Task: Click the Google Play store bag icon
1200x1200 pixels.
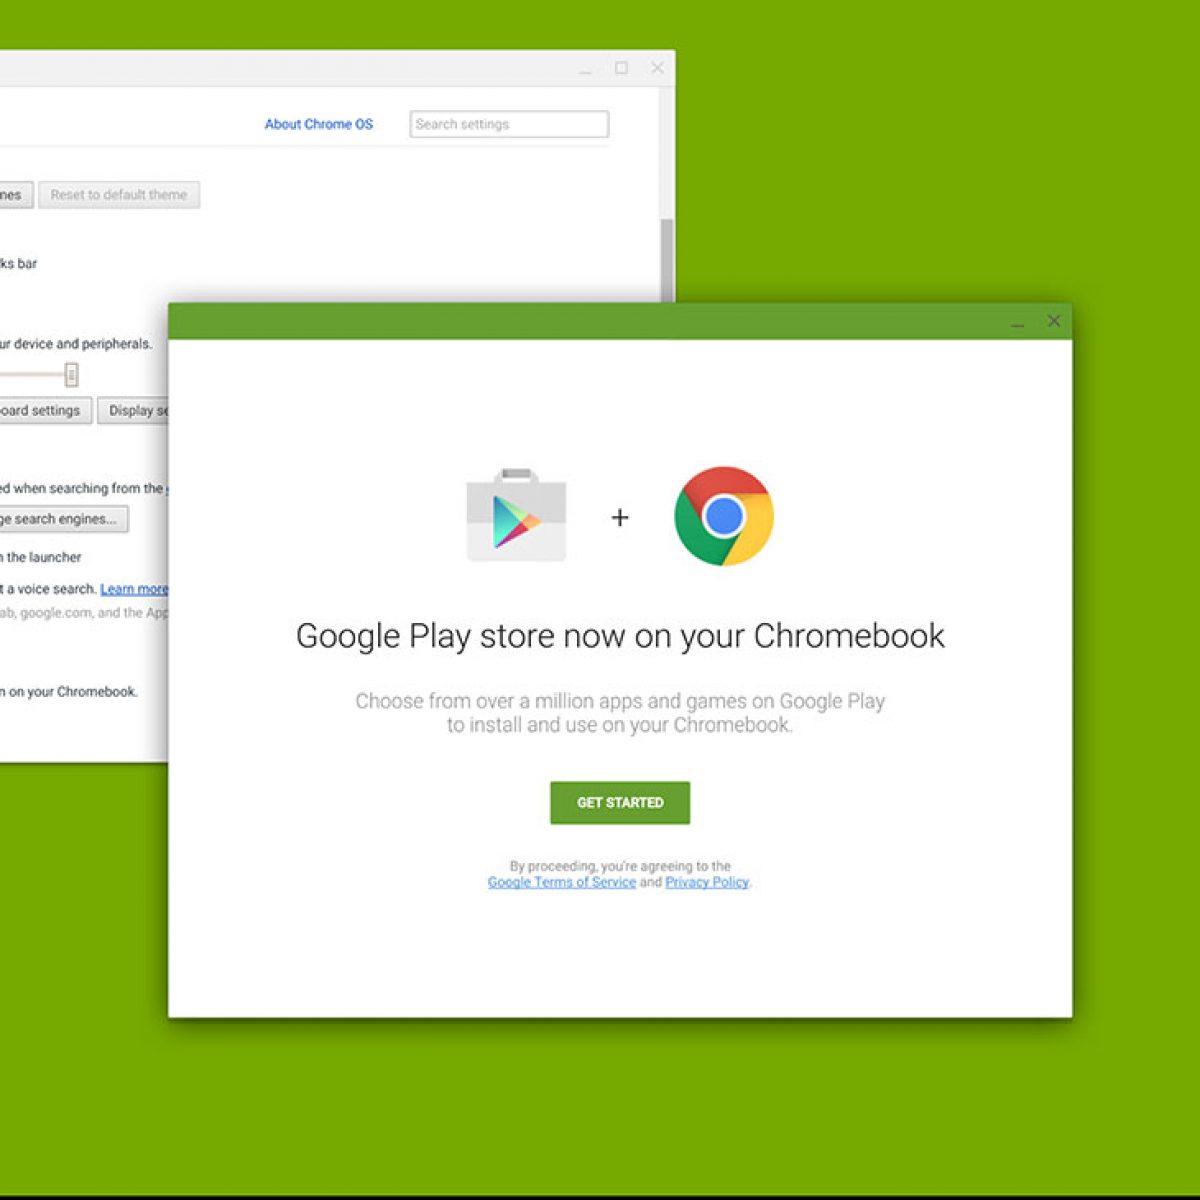Action: 516,516
